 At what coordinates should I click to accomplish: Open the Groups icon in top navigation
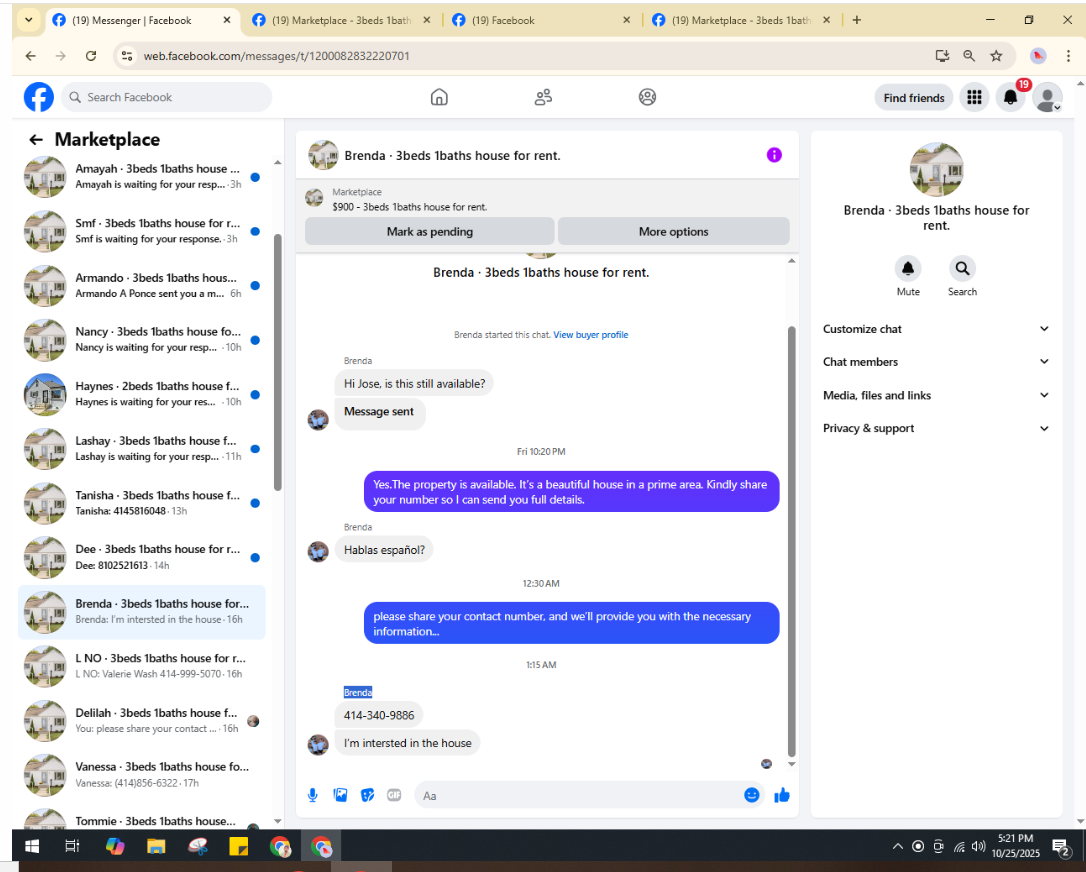pos(647,97)
